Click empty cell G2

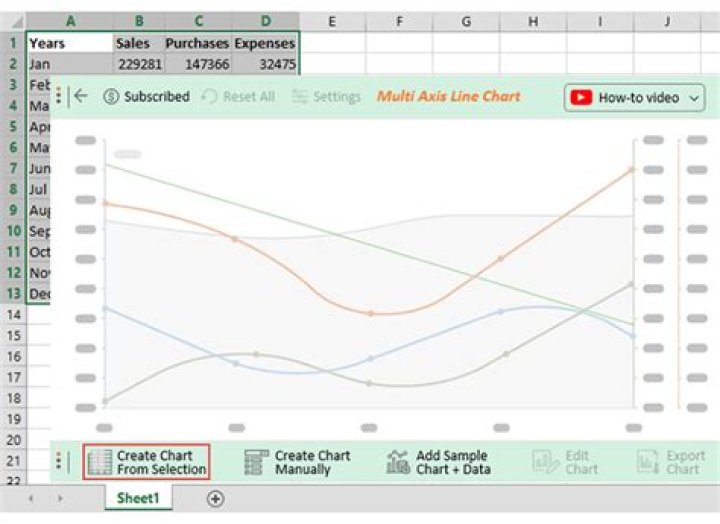tap(466, 63)
